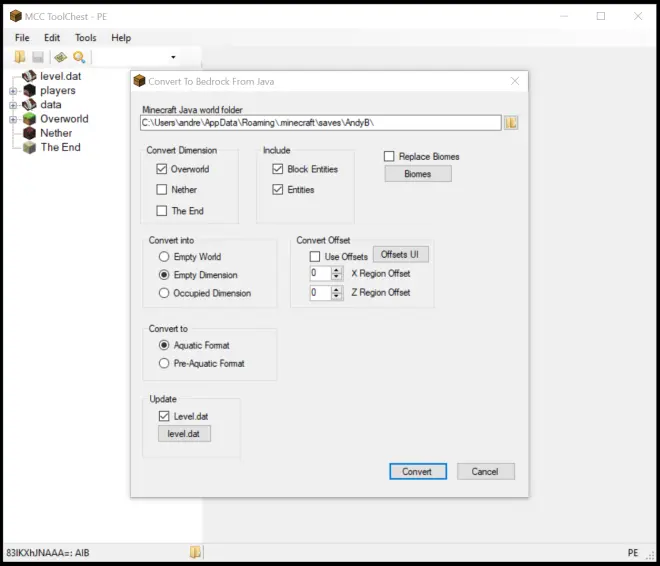Select the Nether block icon in tree
Screen dimensions: 660x566
tap(29, 133)
